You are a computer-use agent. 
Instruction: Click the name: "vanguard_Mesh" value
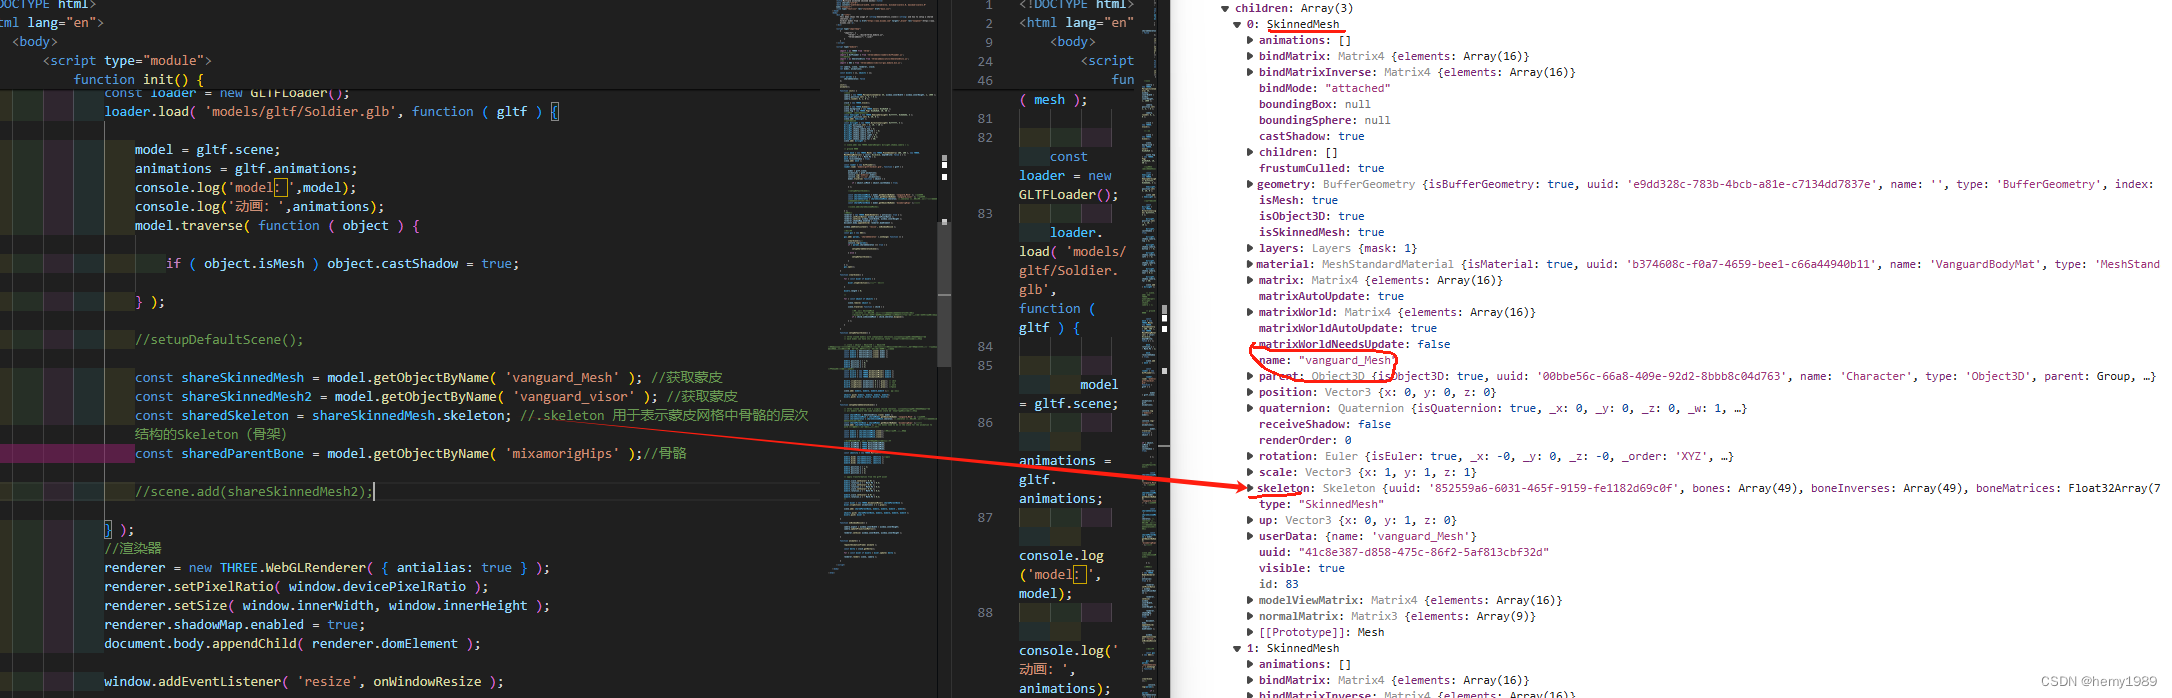coord(1345,360)
